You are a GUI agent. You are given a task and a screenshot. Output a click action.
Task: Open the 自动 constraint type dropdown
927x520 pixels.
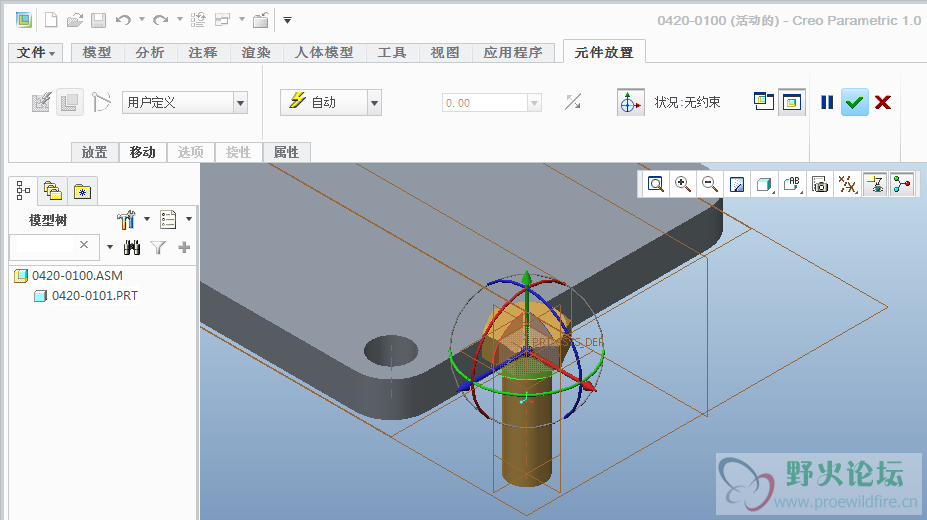click(374, 103)
